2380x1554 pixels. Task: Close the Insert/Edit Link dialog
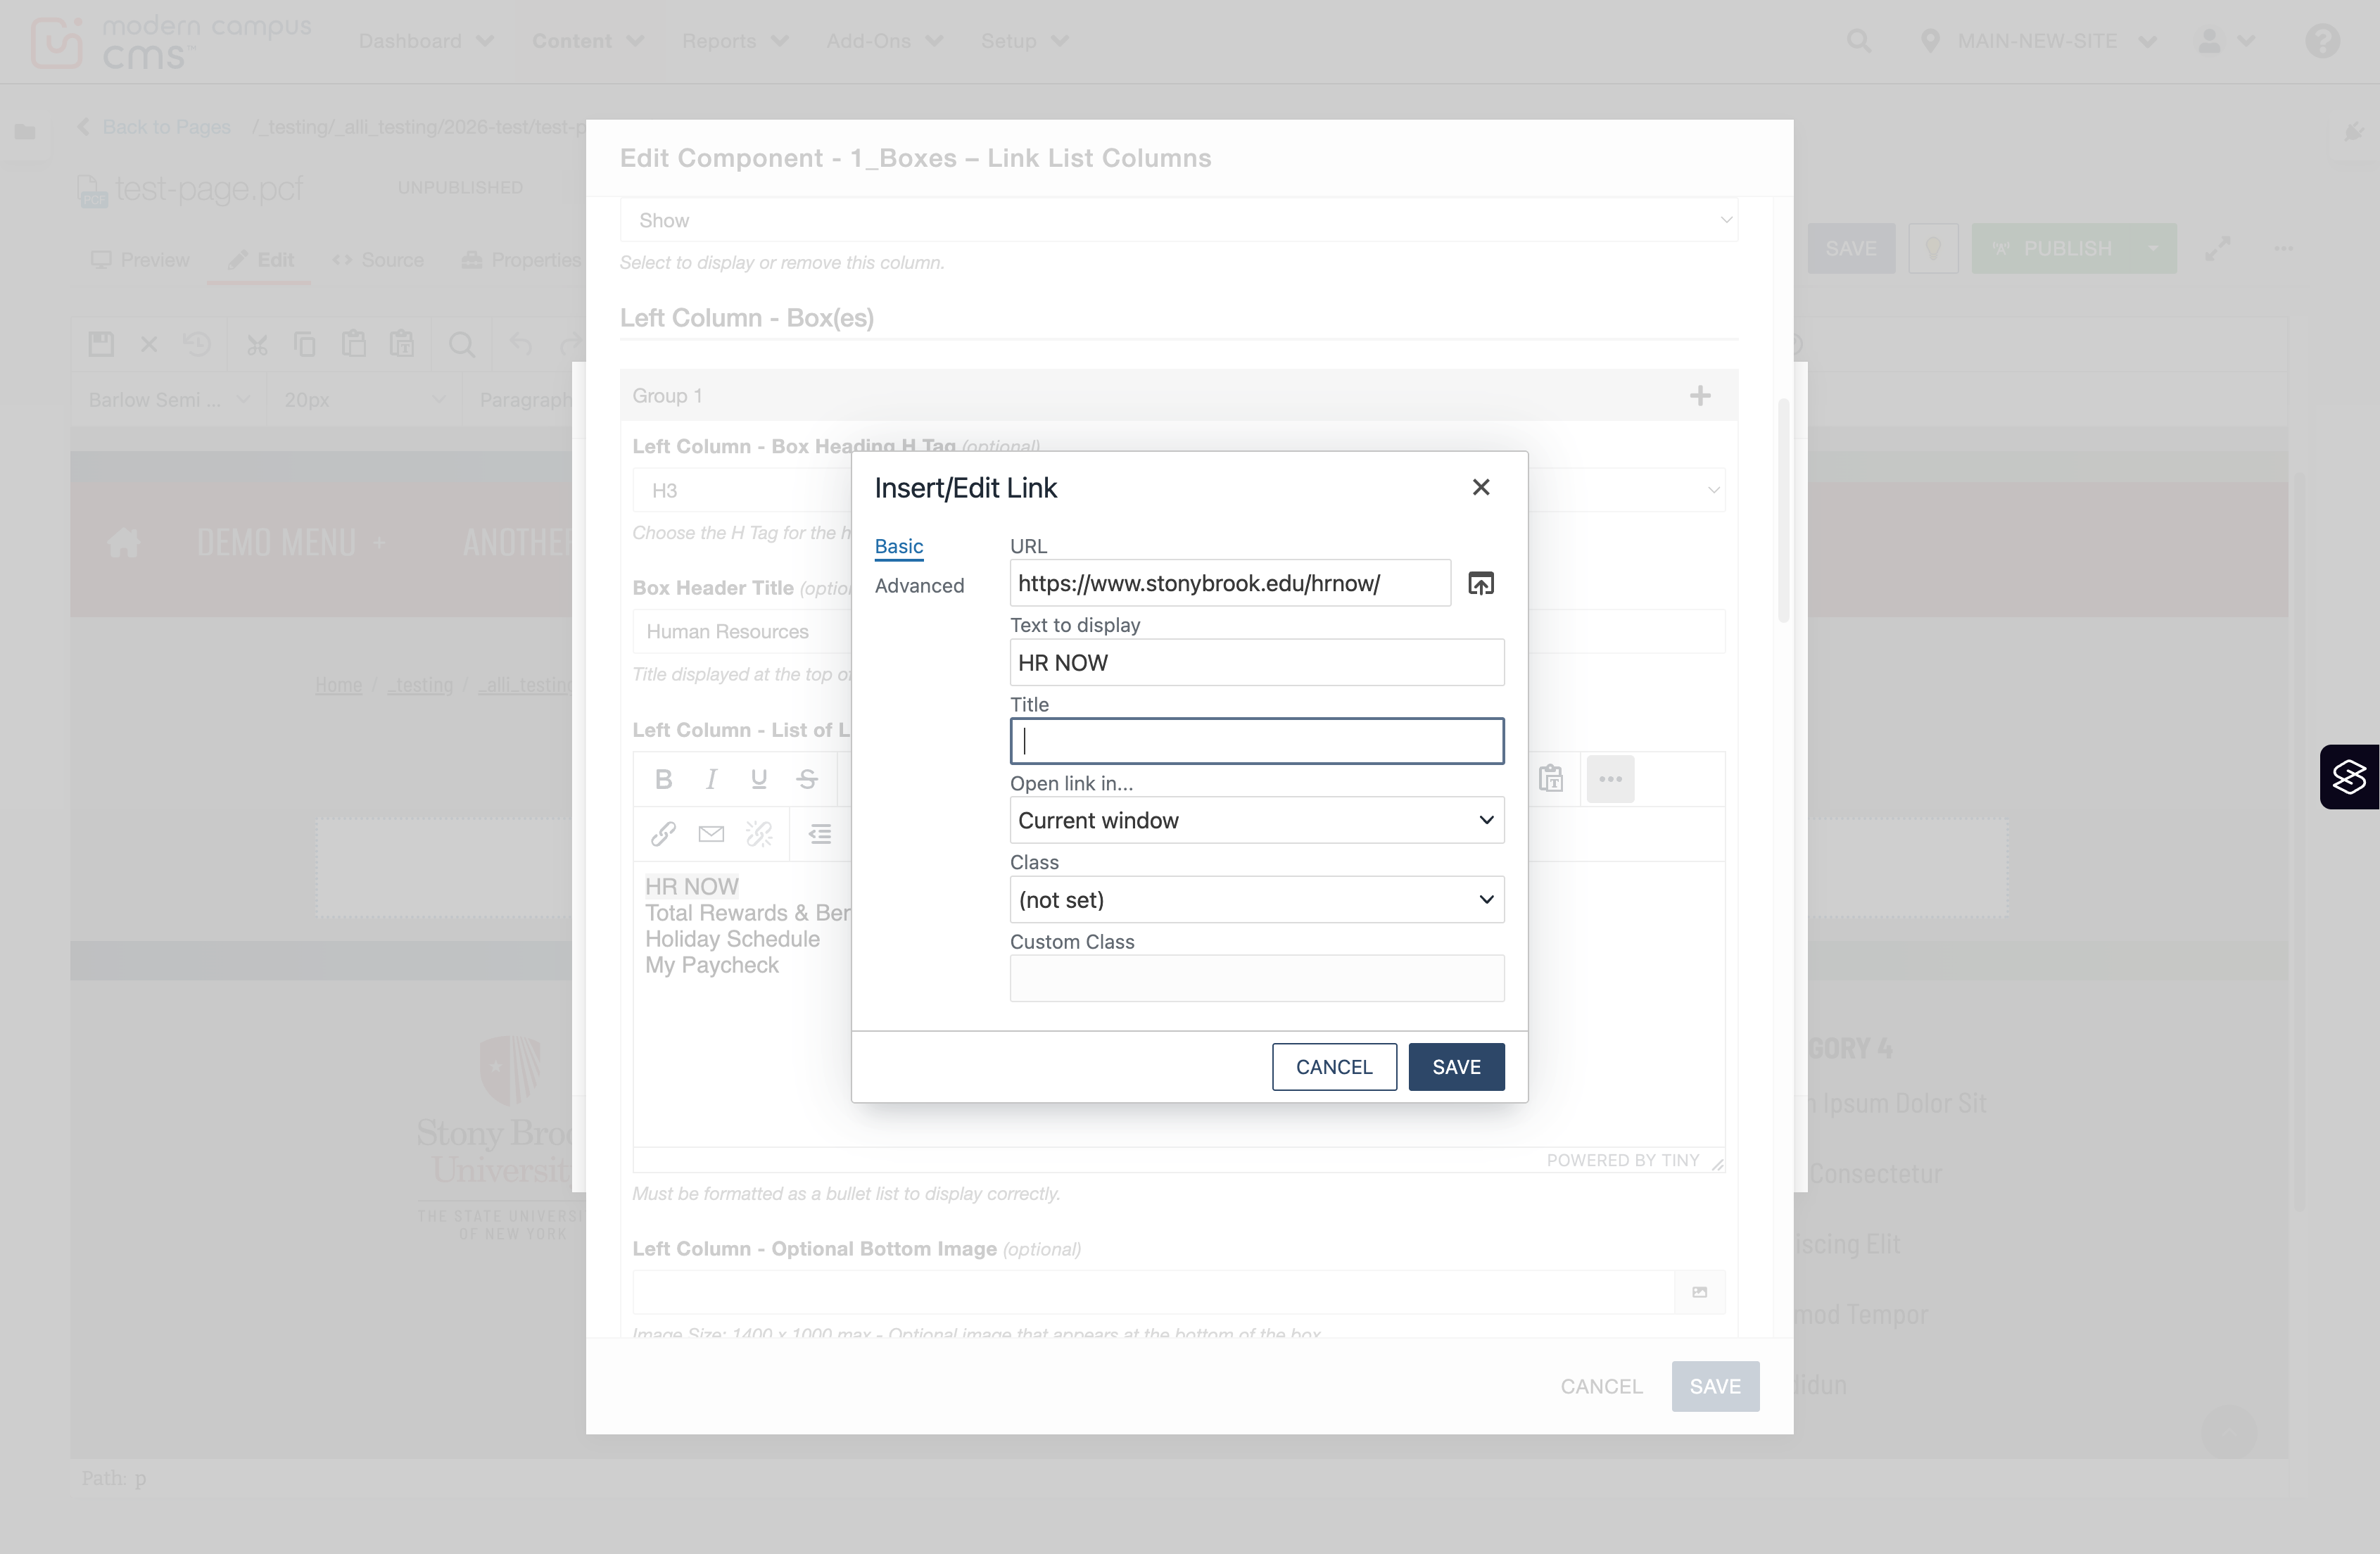coord(1481,487)
